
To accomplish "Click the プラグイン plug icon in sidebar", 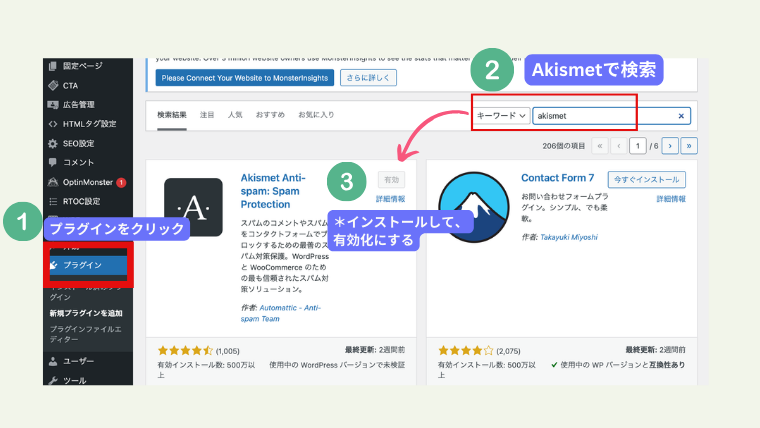I will pos(53,265).
